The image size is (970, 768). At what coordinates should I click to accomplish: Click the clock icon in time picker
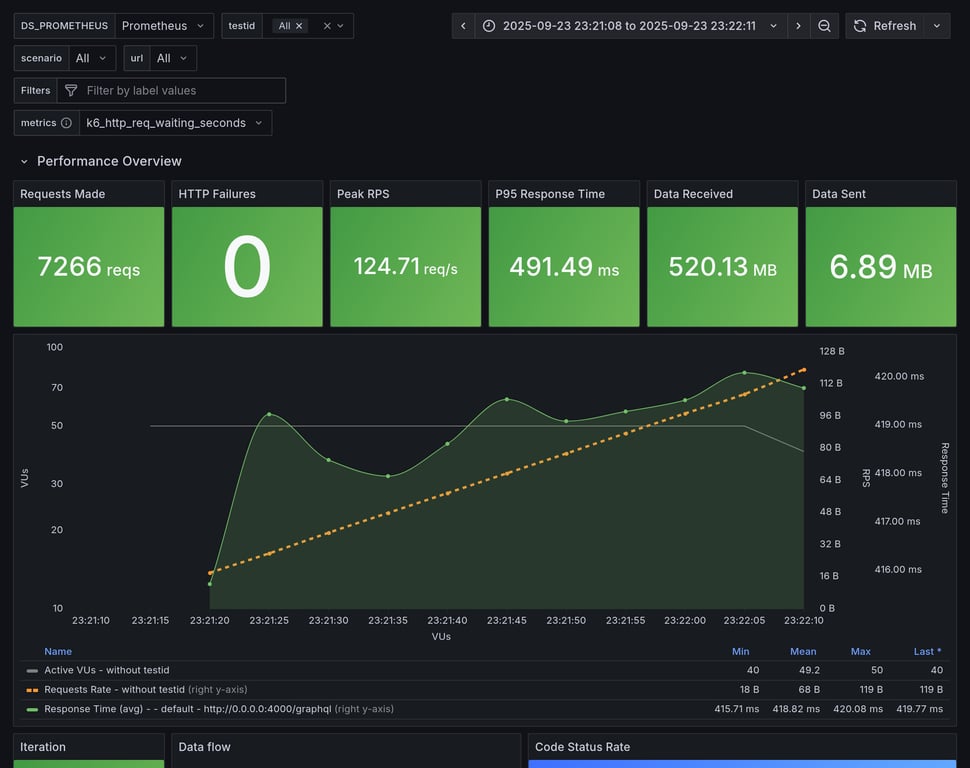(489, 26)
